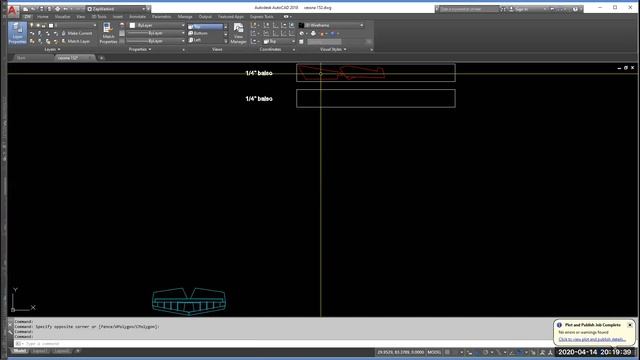Open the Express Tools ribbon tab
640x360 pixels.
click(x=262, y=17)
